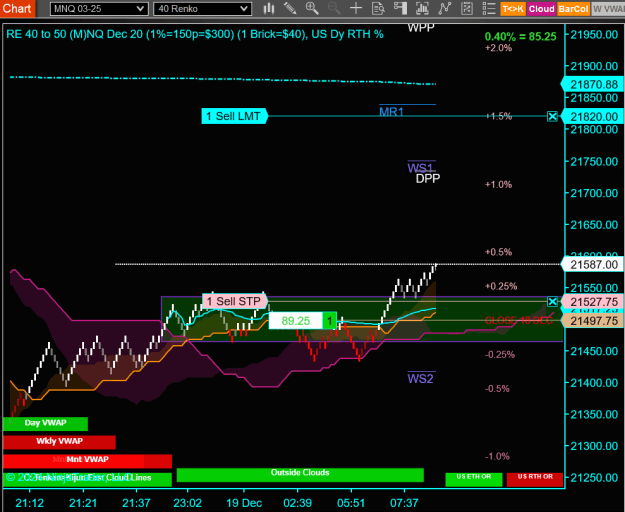The image size is (625, 512).
Task: Click the 21820.00 limit price marker
Action: click(593, 117)
